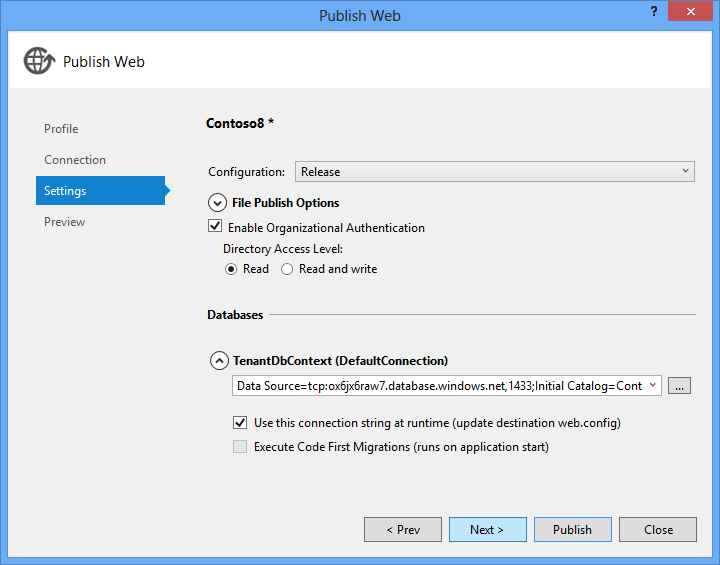The width and height of the screenshot is (720, 565).
Task: Open the connection string ellipsis browse button
Action: pyautogui.click(x=679, y=386)
